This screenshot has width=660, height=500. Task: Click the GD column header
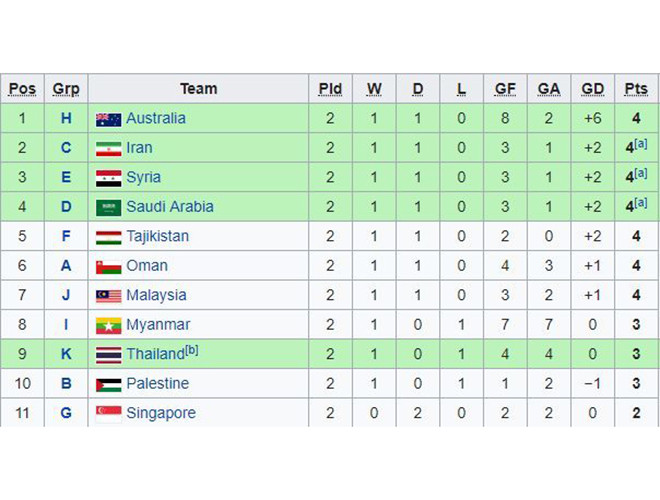593,89
